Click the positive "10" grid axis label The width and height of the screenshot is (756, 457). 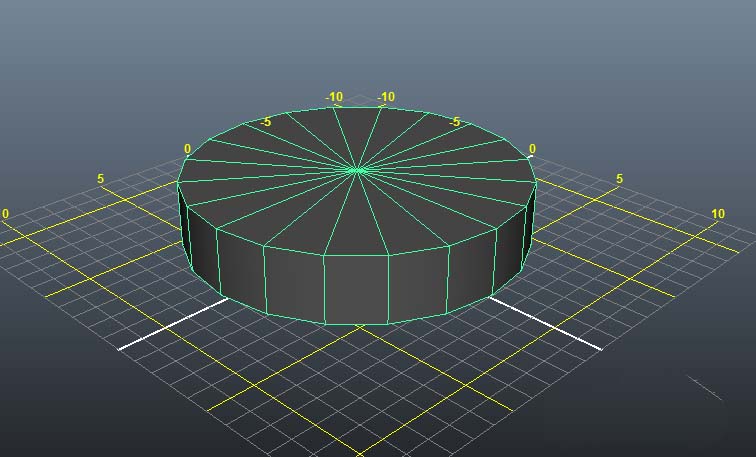pos(718,214)
